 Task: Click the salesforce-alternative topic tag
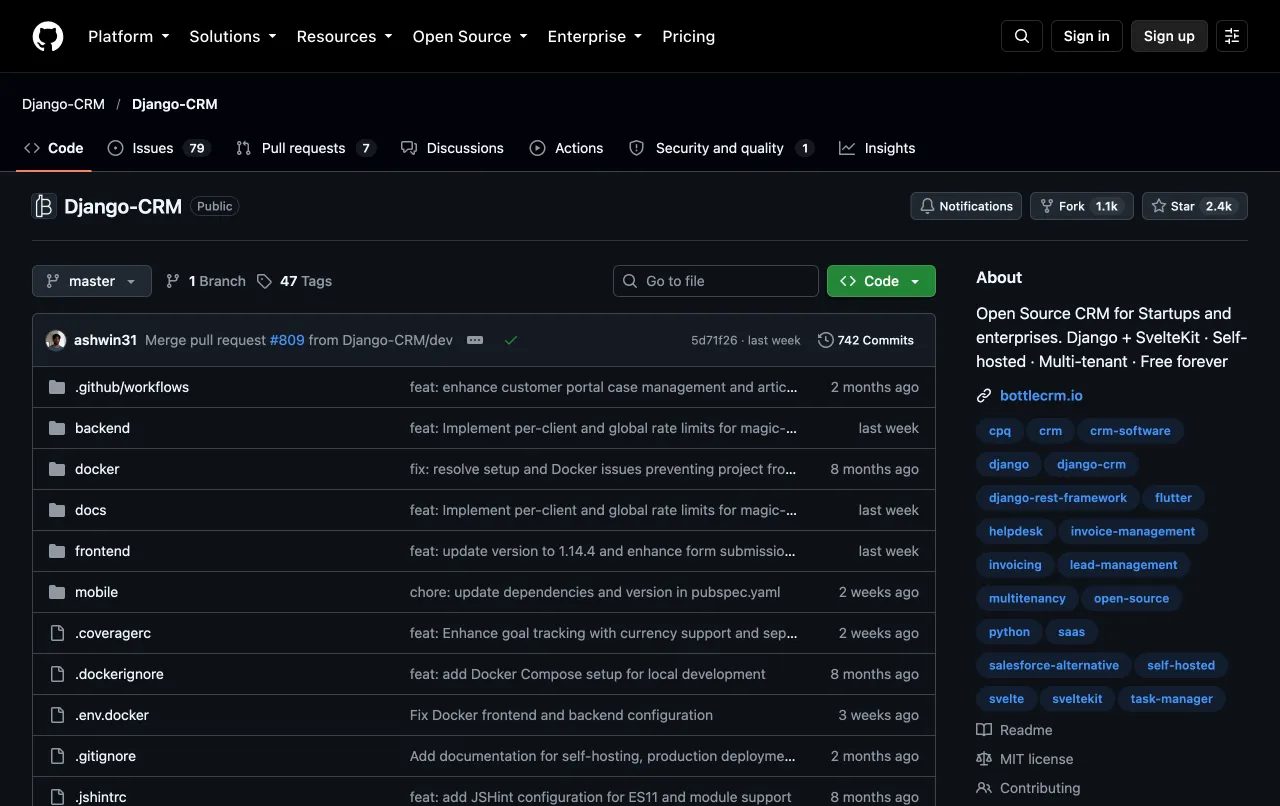1054,665
